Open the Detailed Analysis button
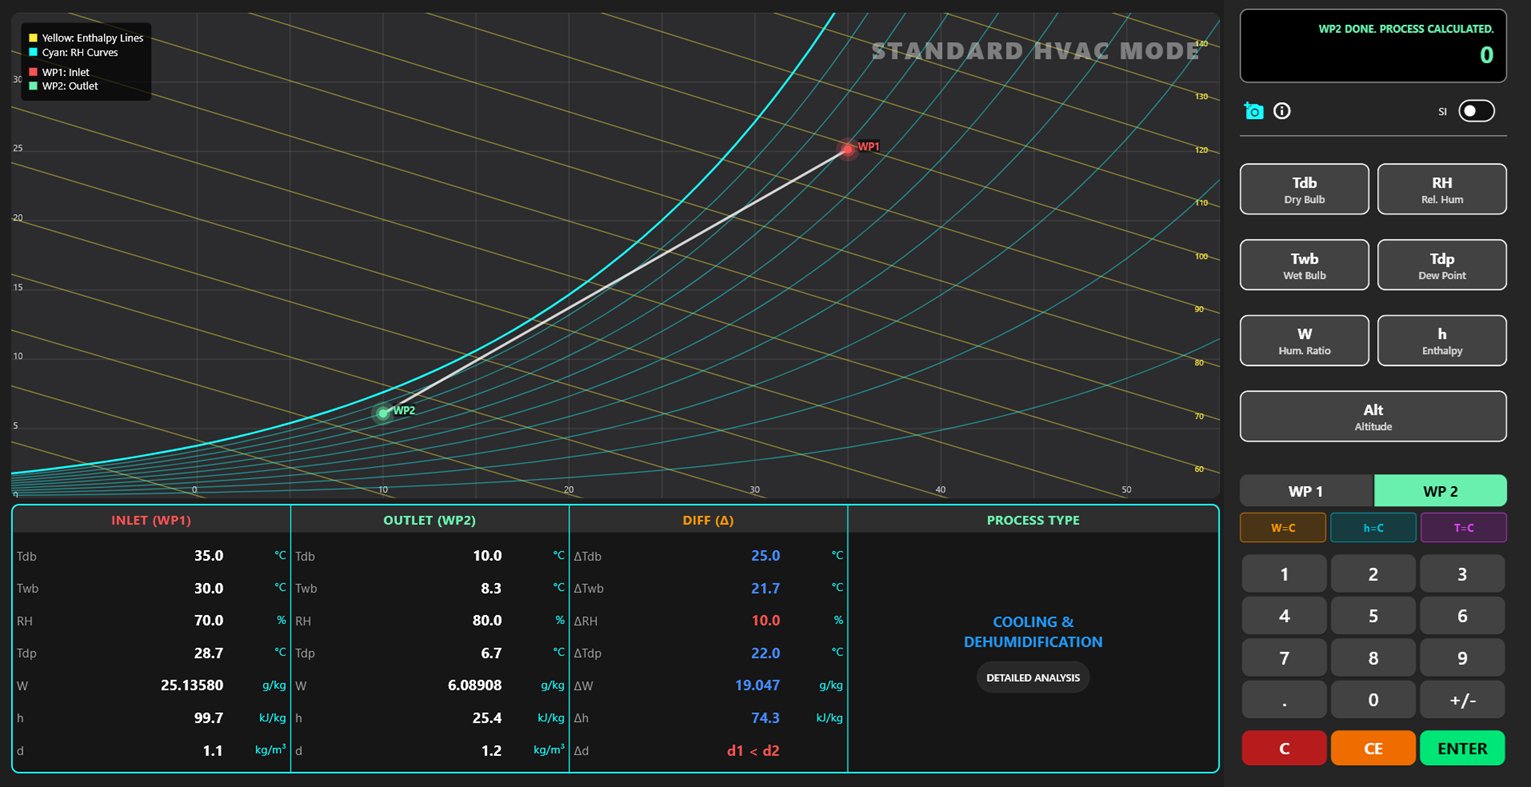This screenshot has width=1531, height=787. (1033, 678)
